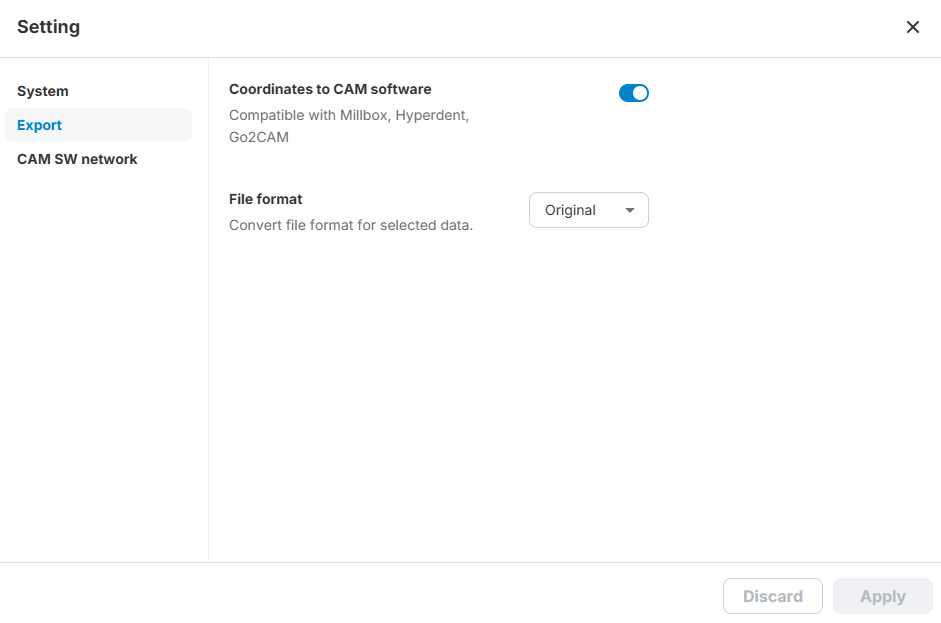Select the Export section in the sidebar
The width and height of the screenshot is (941, 623).
tap(40, 125)
